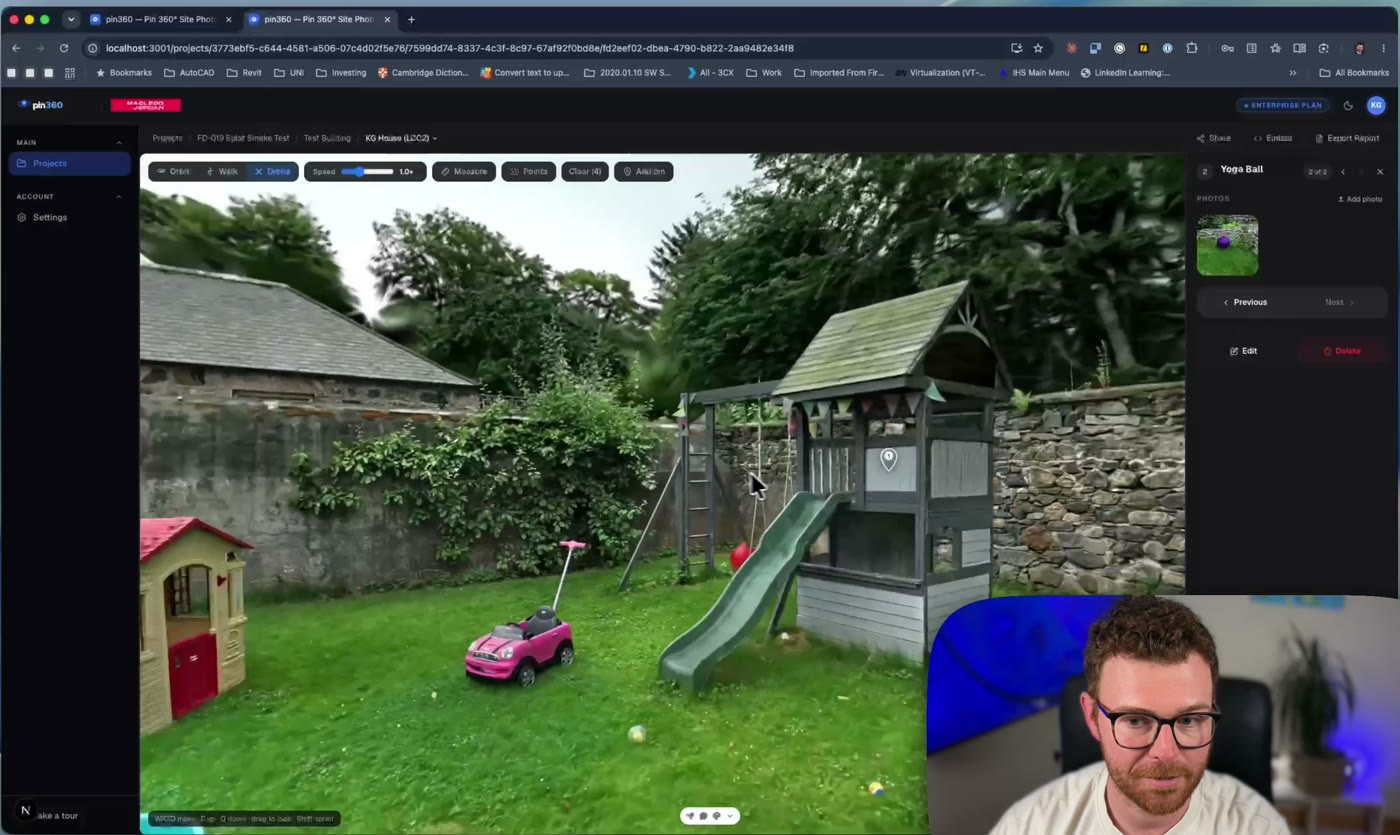Click the Take a tour button
Screen dimensions: 1400x835
click(x=56, y=816)
